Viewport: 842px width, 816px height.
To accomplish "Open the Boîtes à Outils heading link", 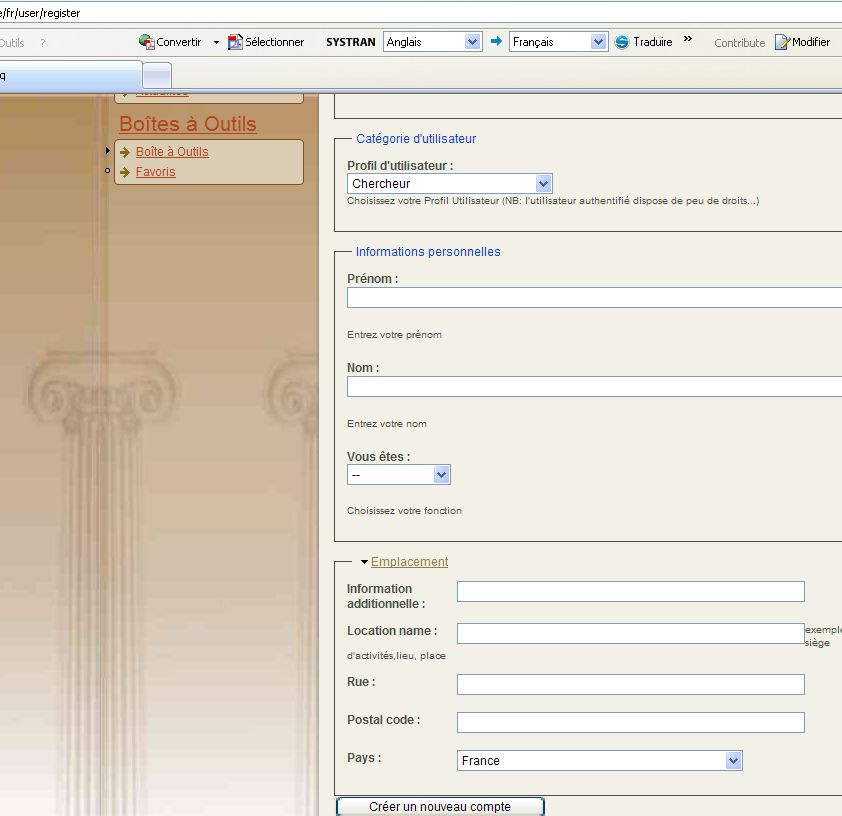I will [x=187, y=124].
